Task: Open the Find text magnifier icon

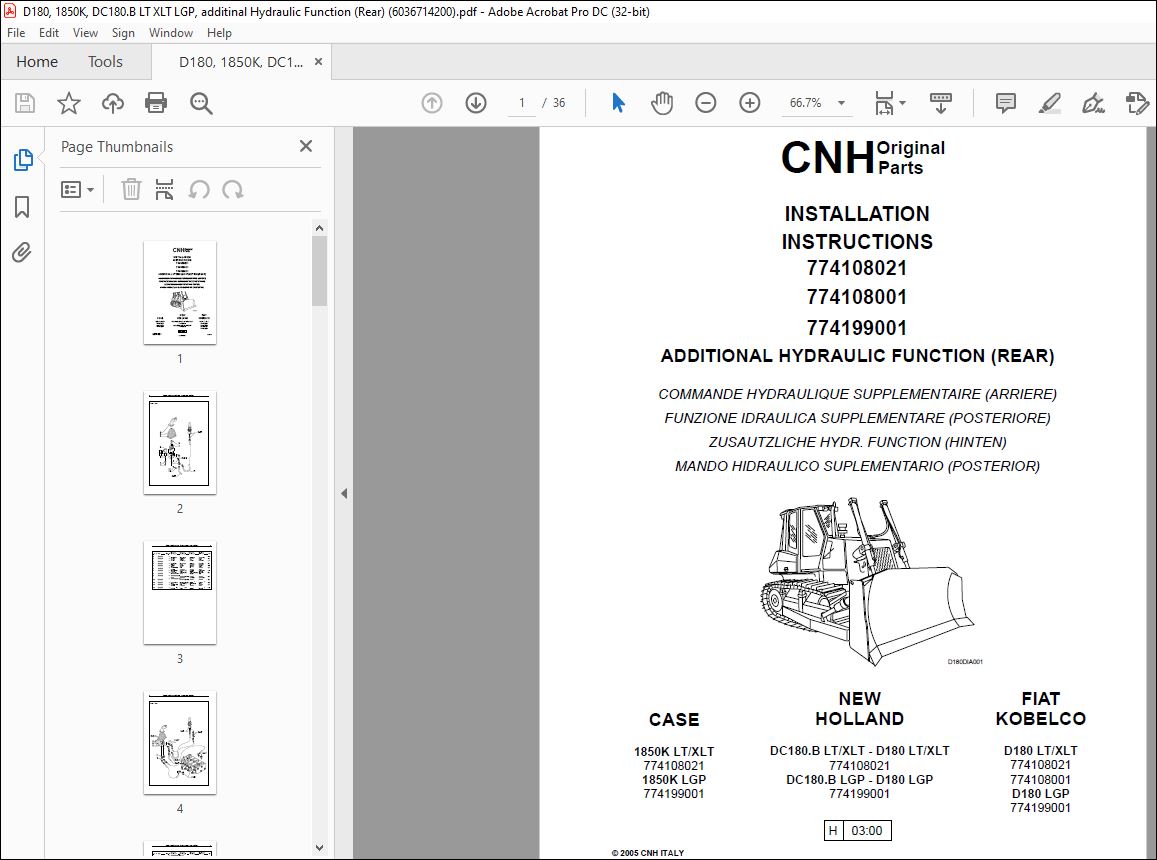Action: pyautogui.click(x=201, y=103)
